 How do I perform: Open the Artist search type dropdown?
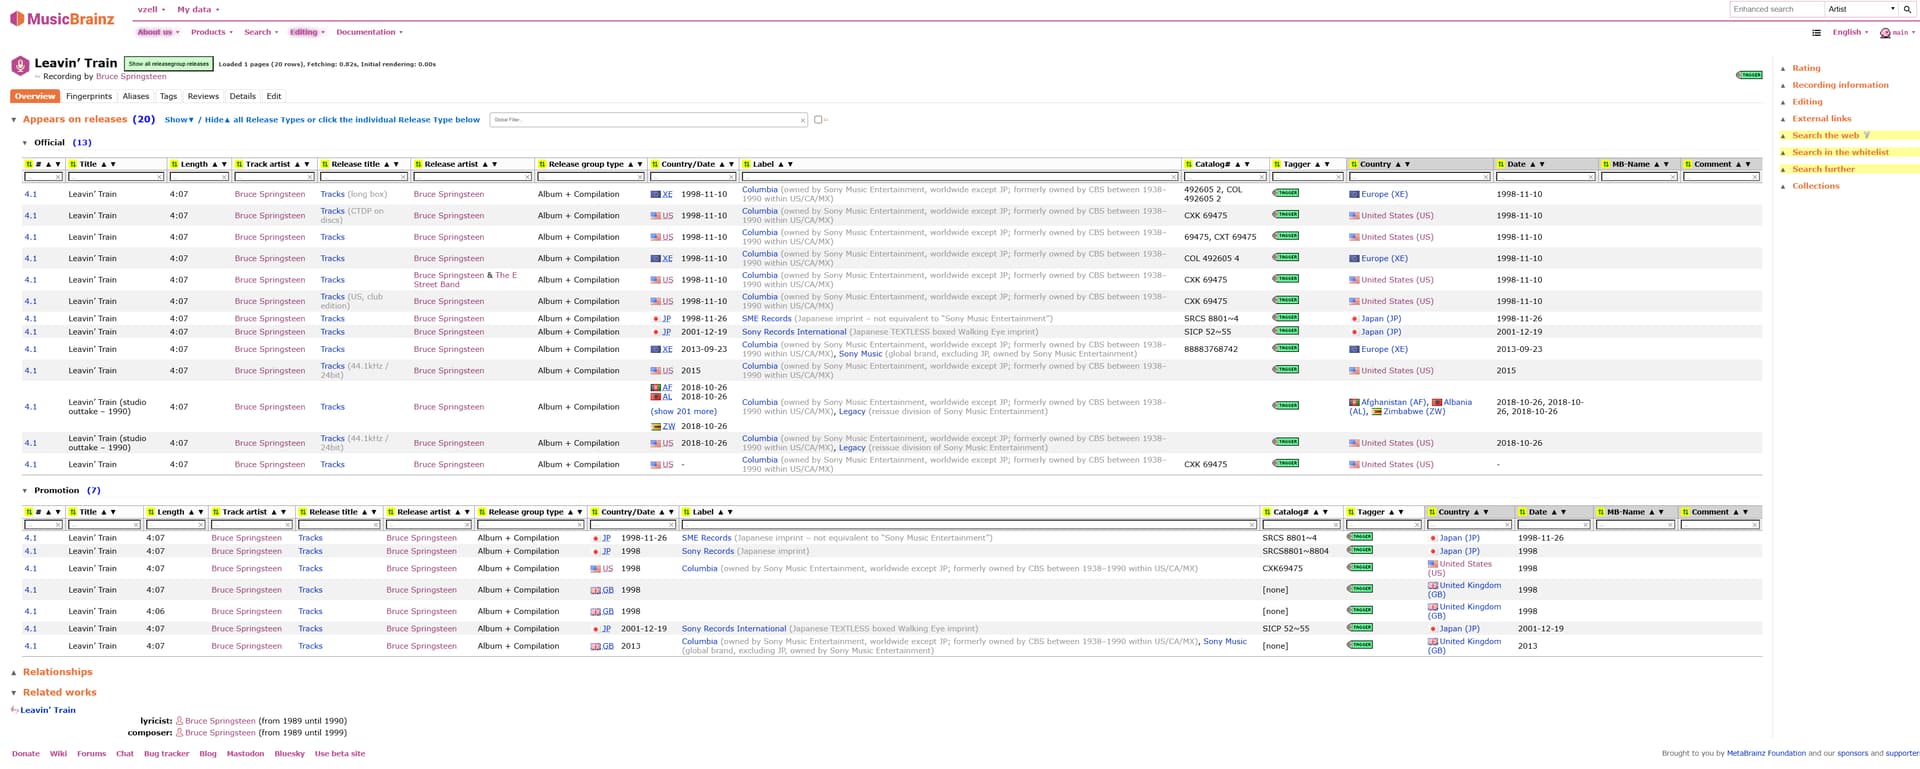(x=1861, y=9)
